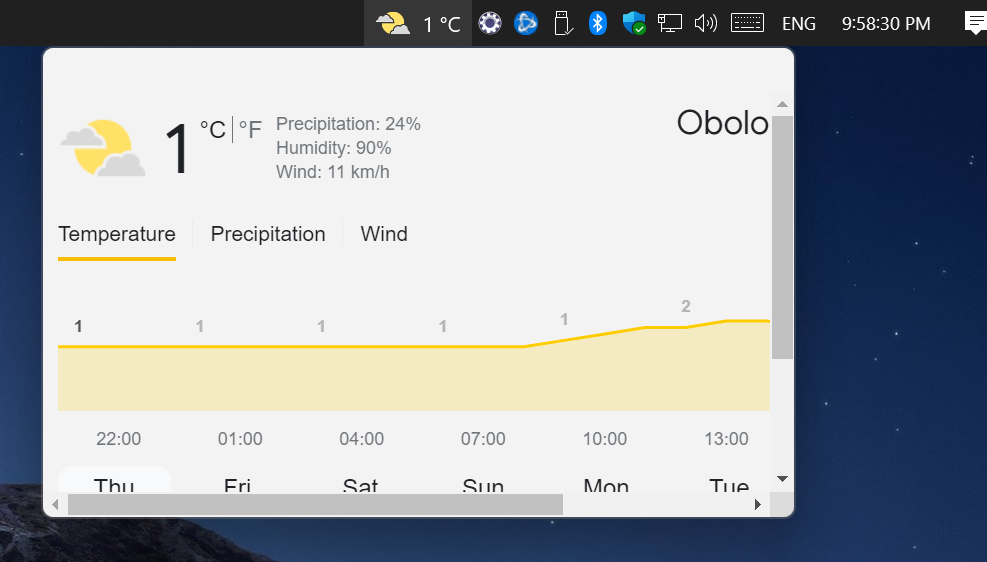Click the gear-shaped tray icon

tap(490, 23)
